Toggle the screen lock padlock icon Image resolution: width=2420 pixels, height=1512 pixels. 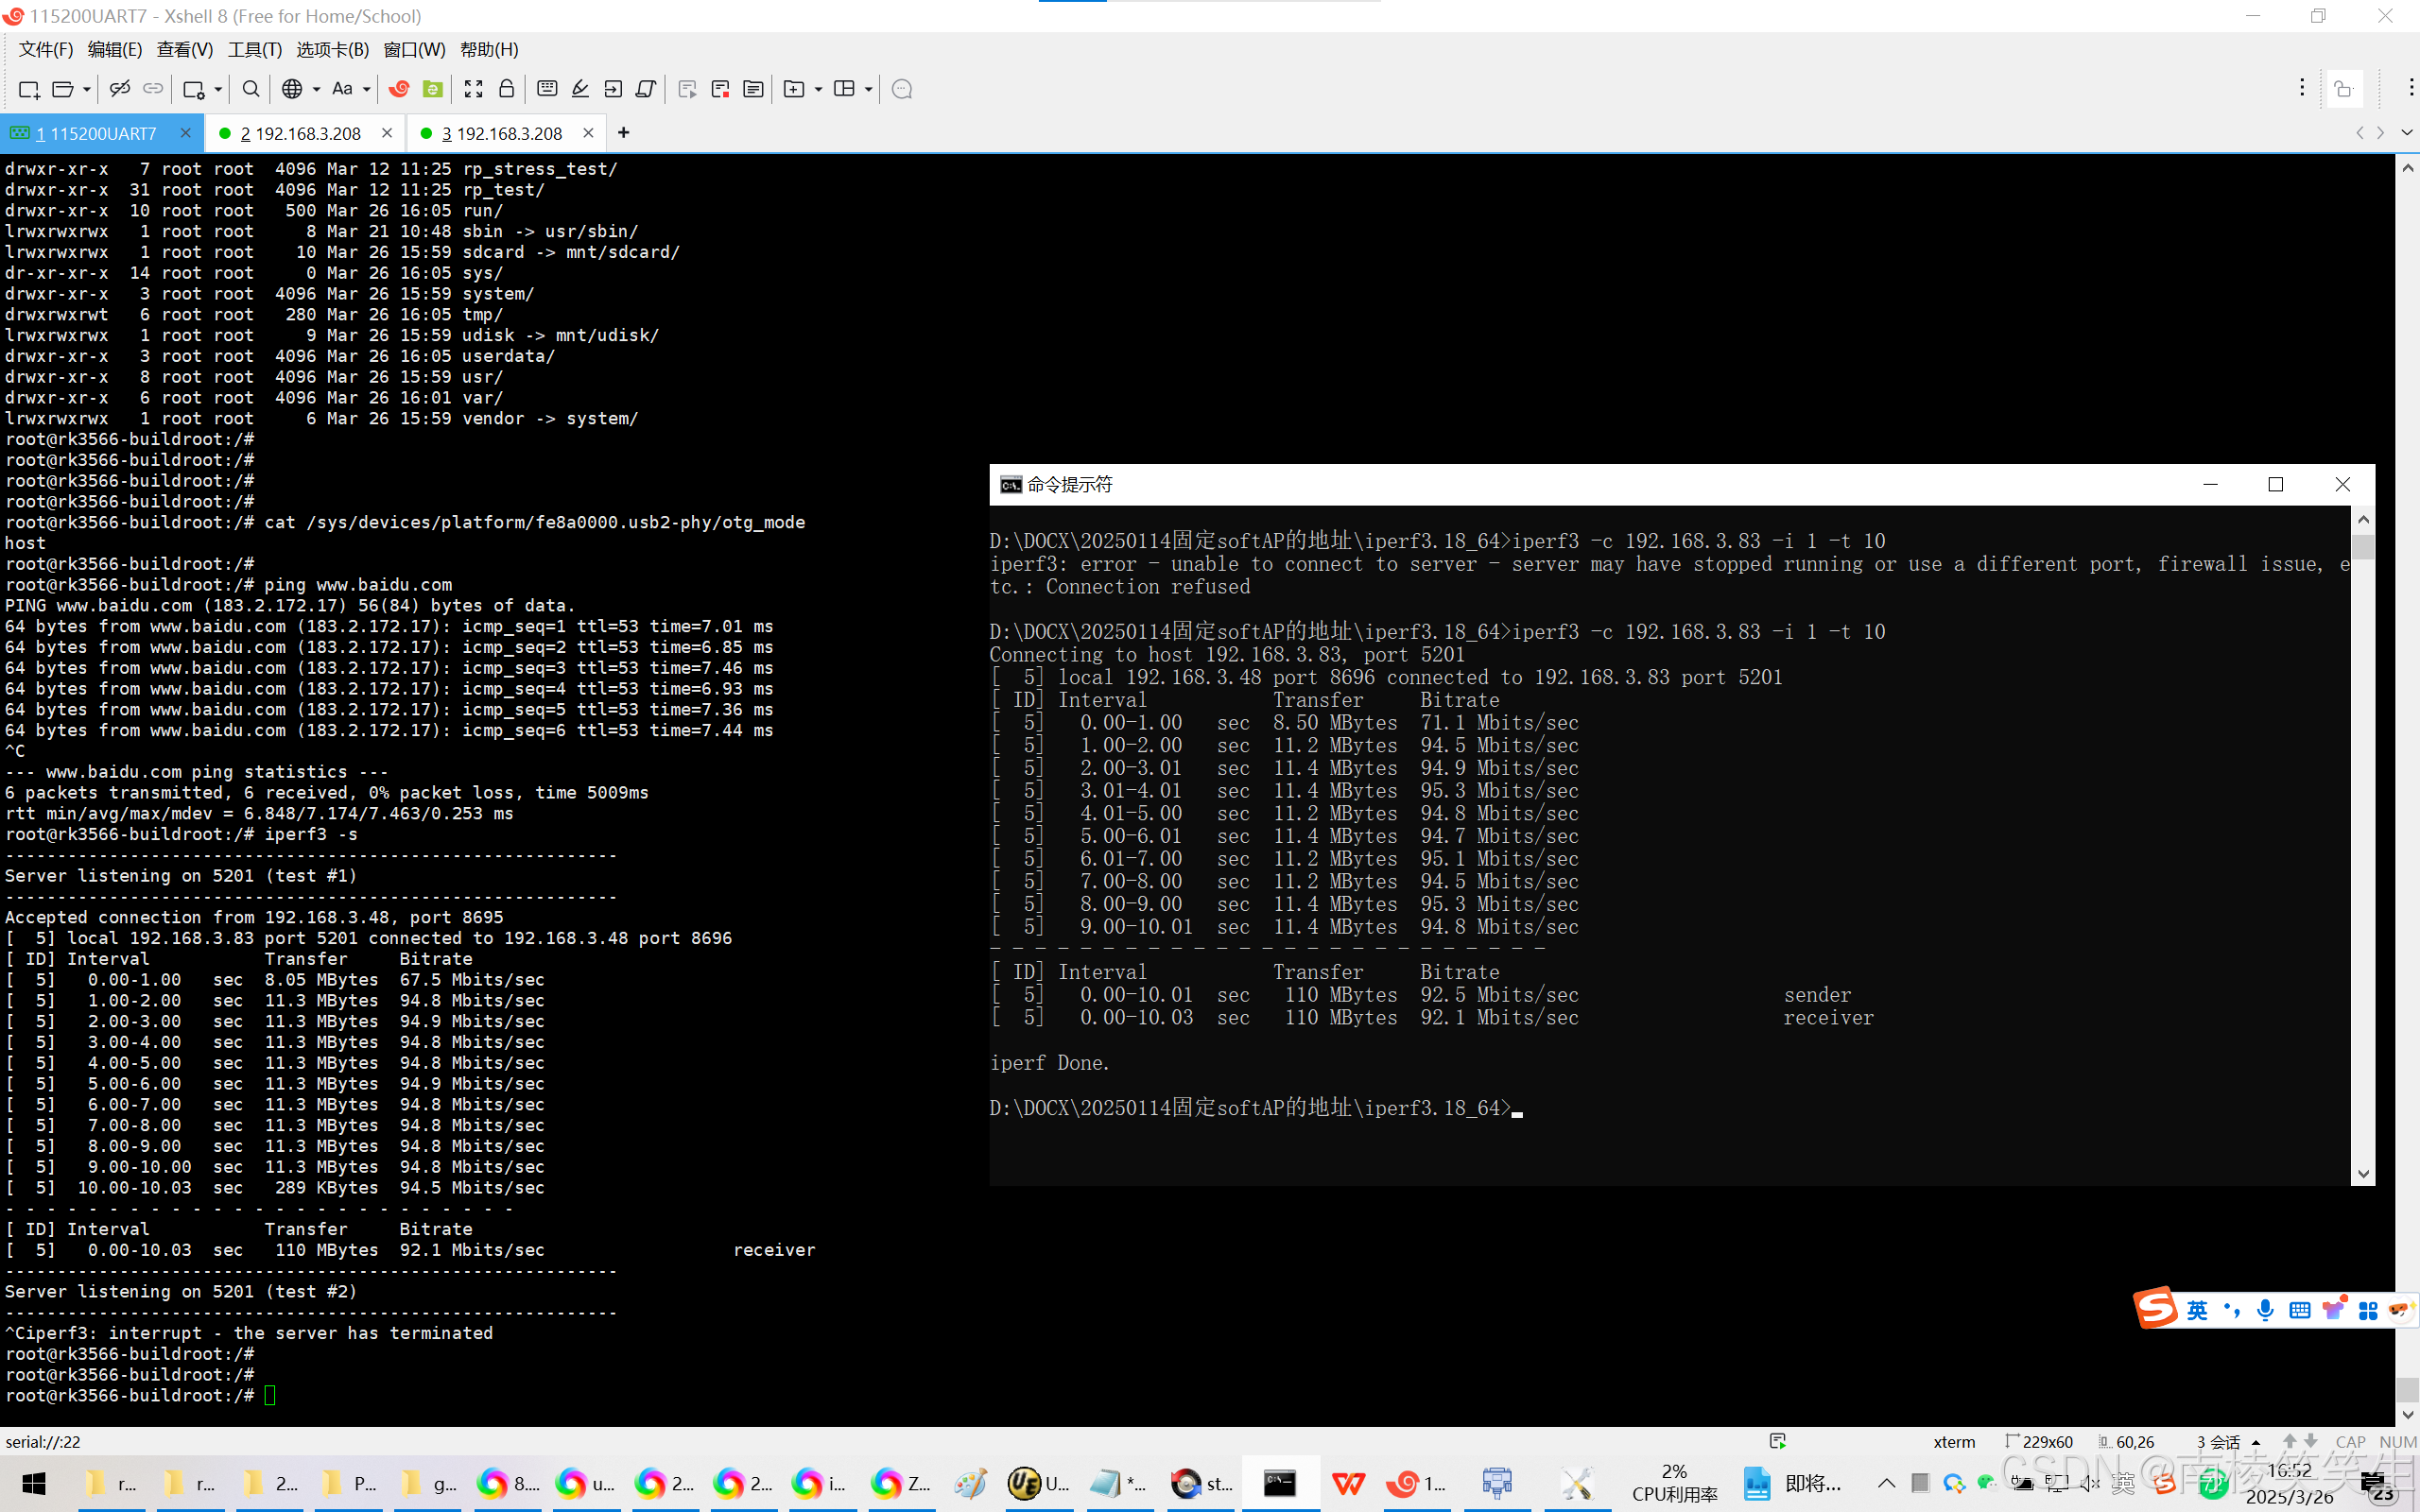coord(506,89)
